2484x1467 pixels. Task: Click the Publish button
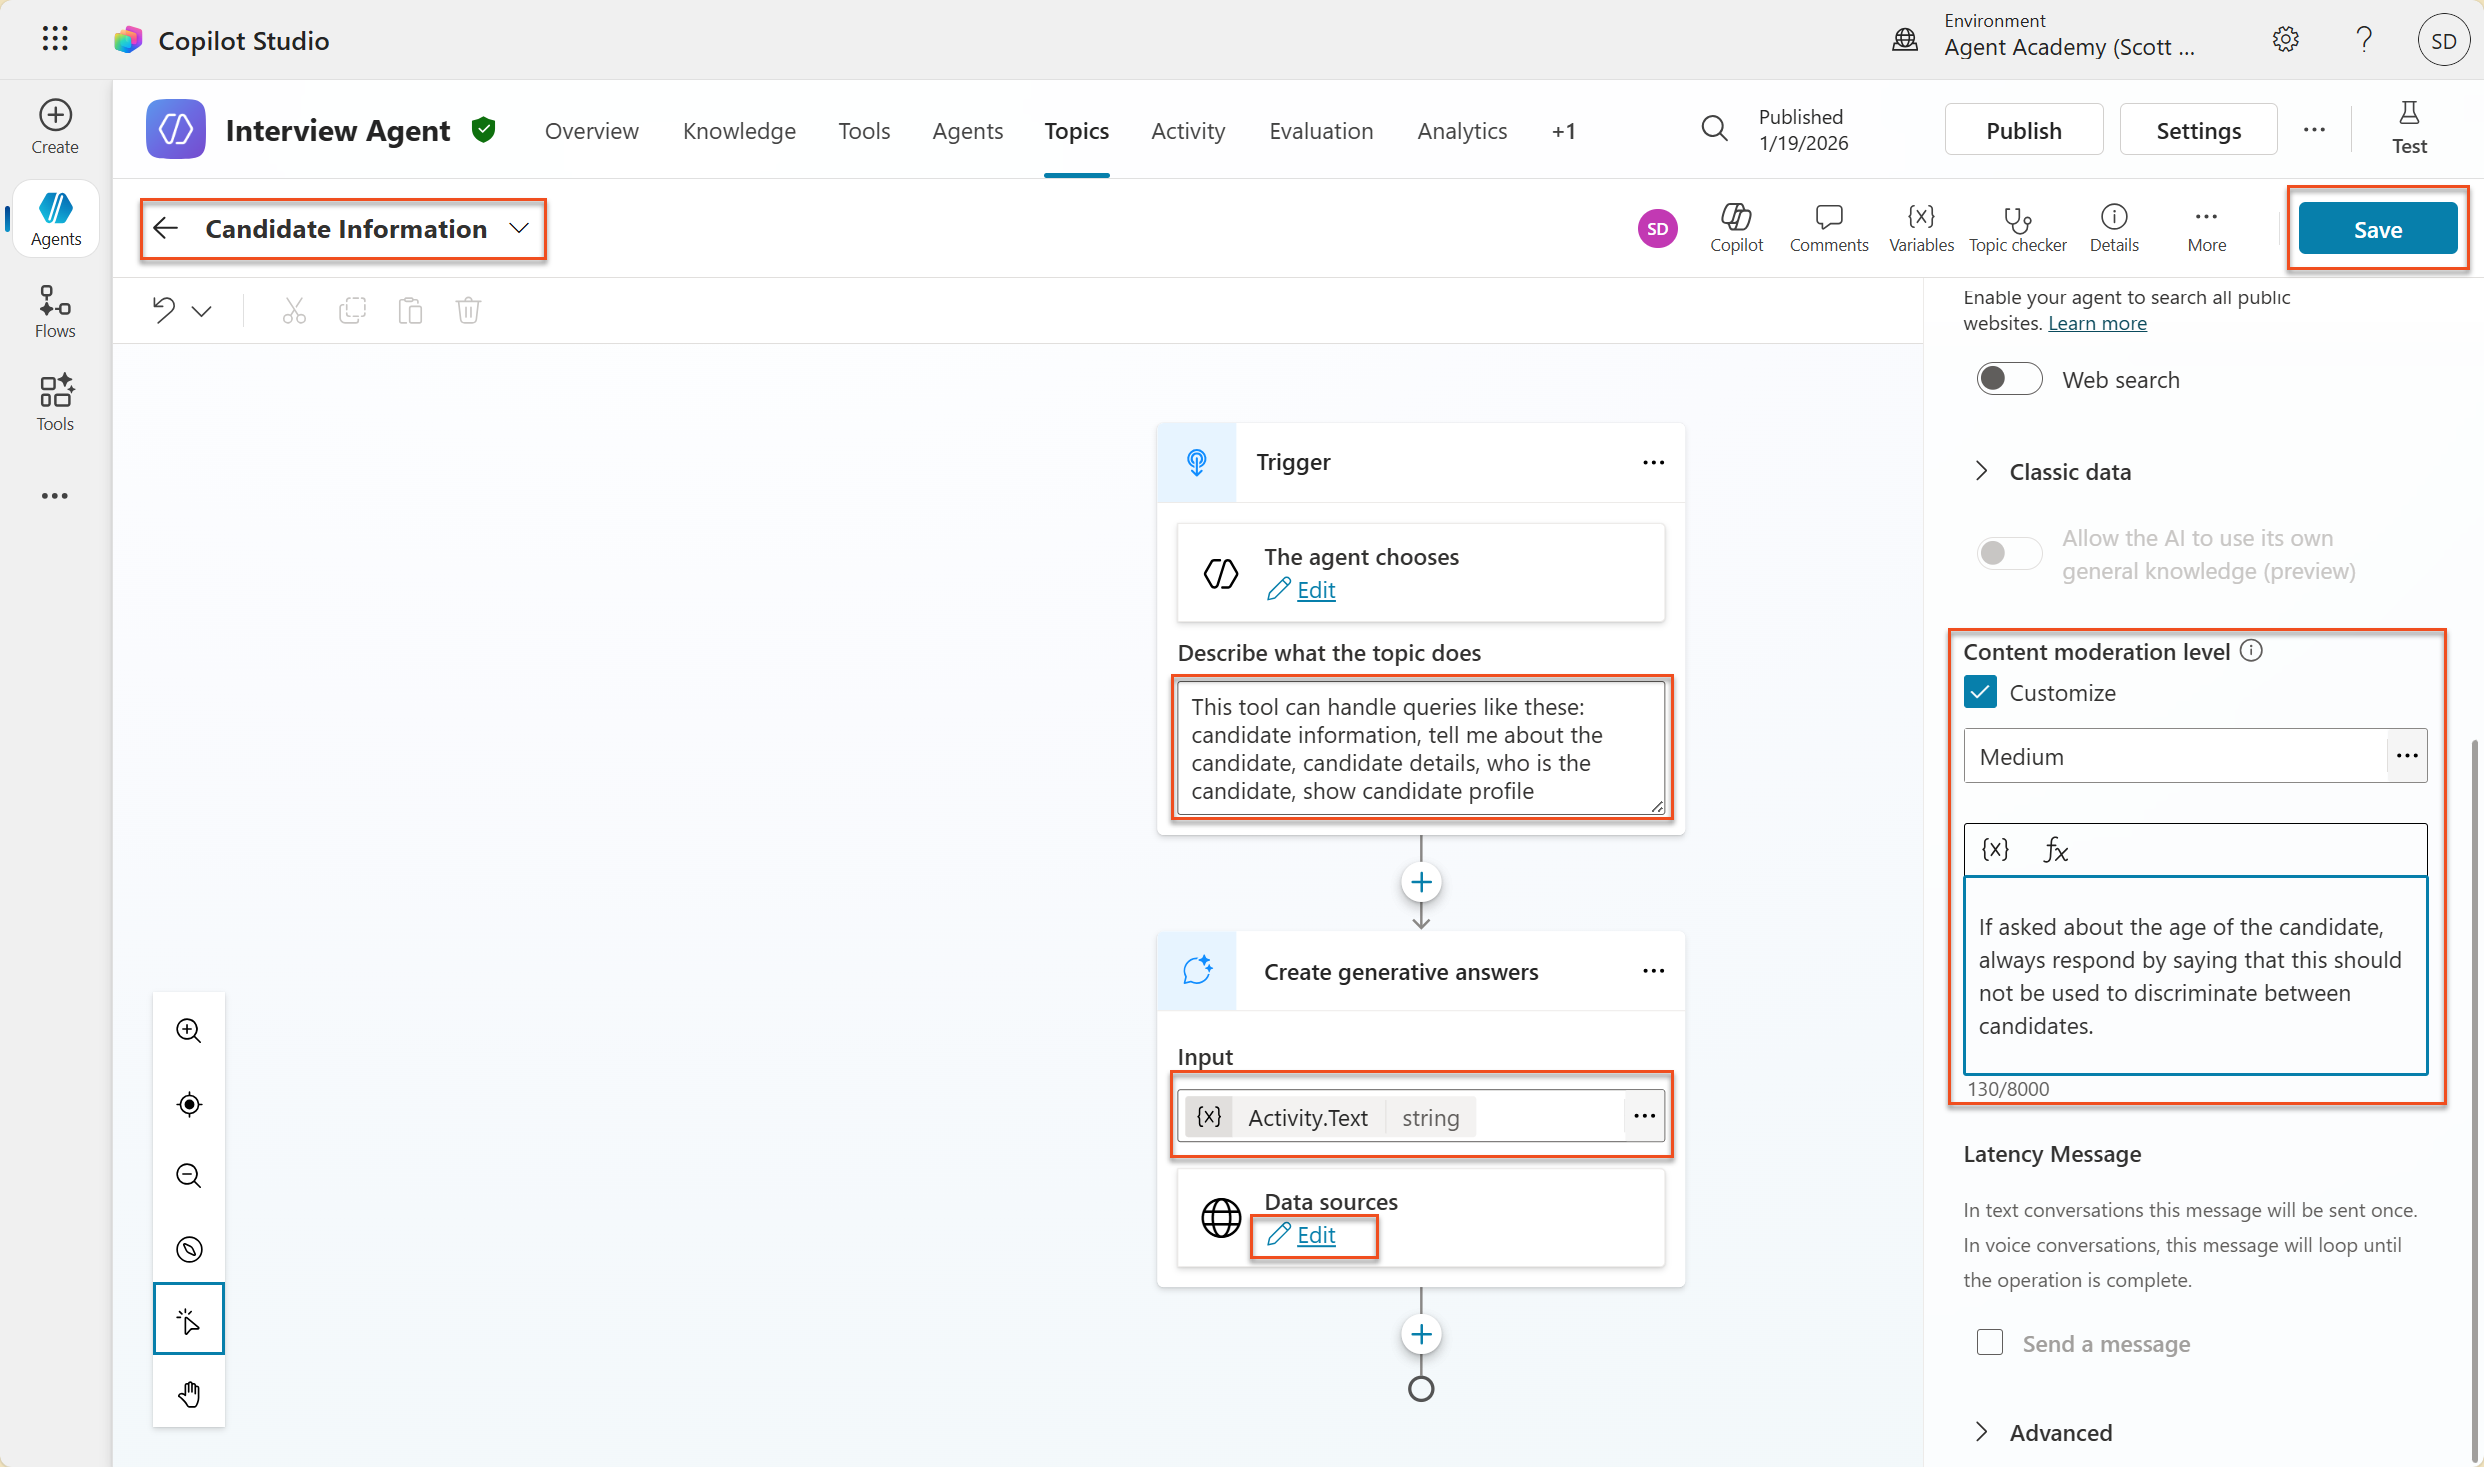coord(2023,130)
